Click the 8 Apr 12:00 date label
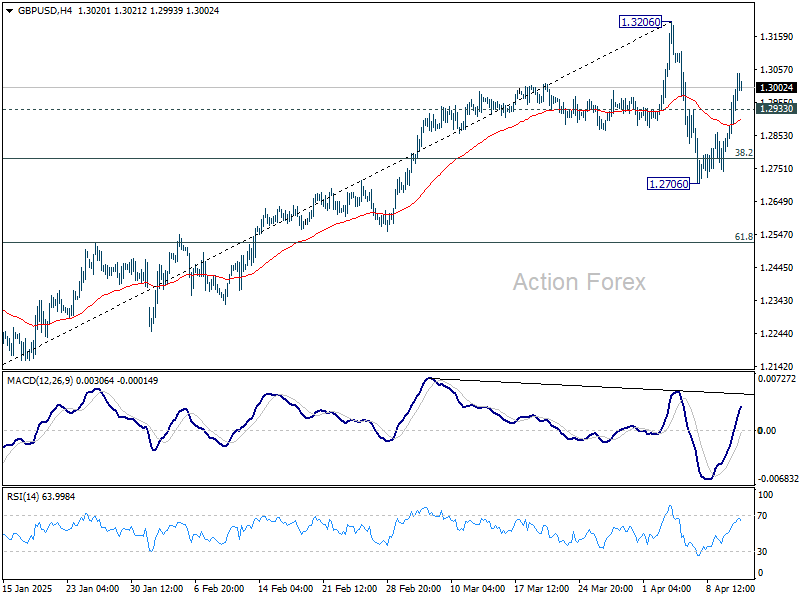Screen dimensions: 800x600 coord(731,589)
